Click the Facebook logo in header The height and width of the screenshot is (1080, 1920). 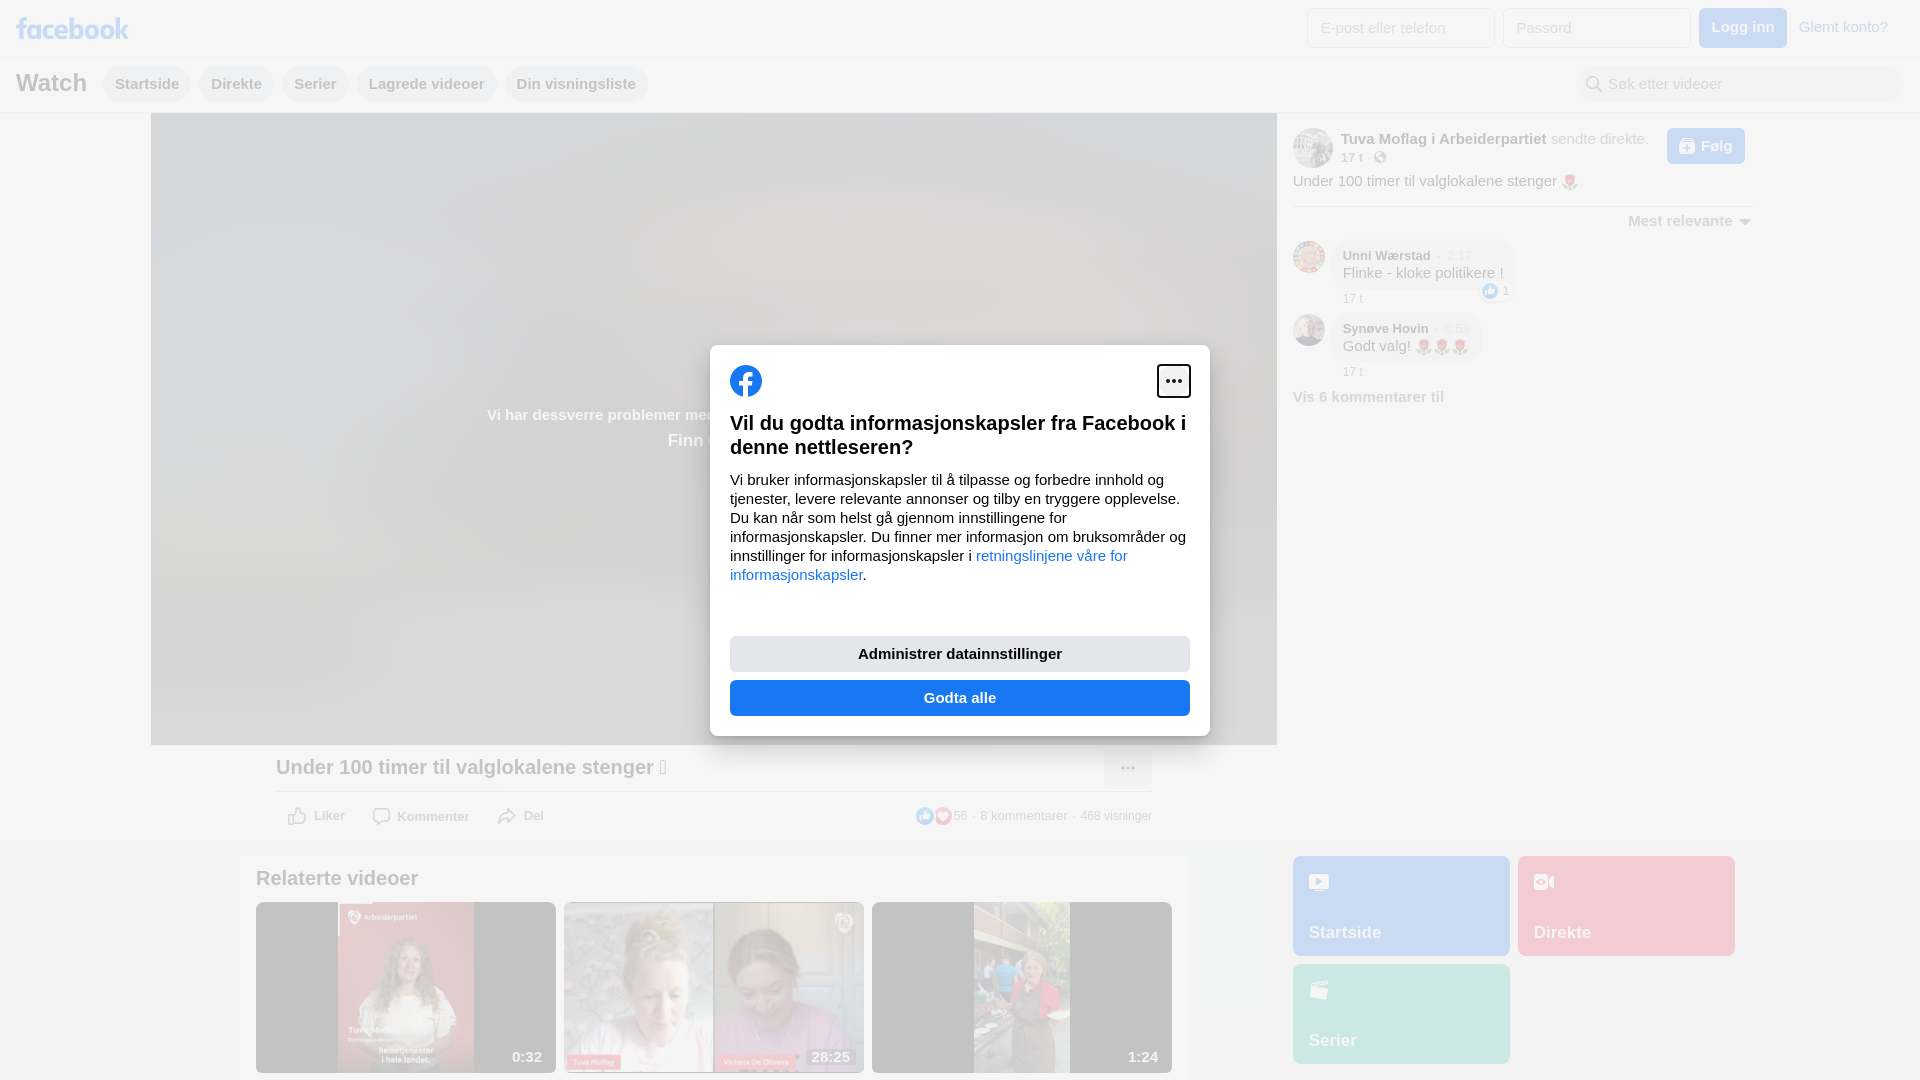72,28
